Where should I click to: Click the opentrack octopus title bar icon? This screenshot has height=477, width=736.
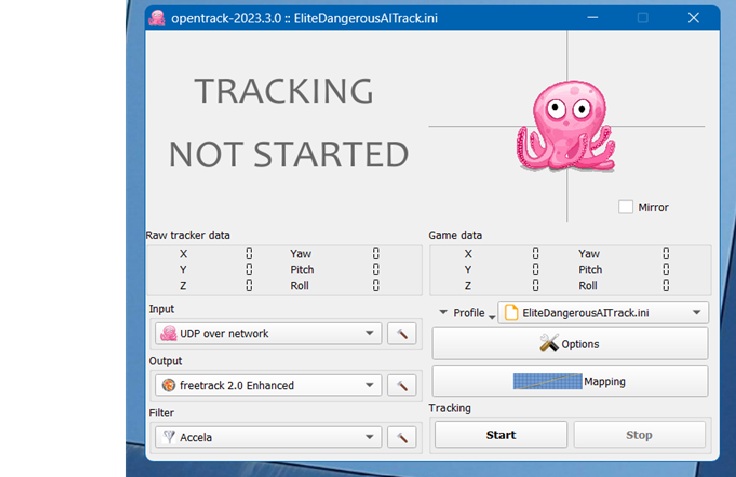tap(157, 18)
